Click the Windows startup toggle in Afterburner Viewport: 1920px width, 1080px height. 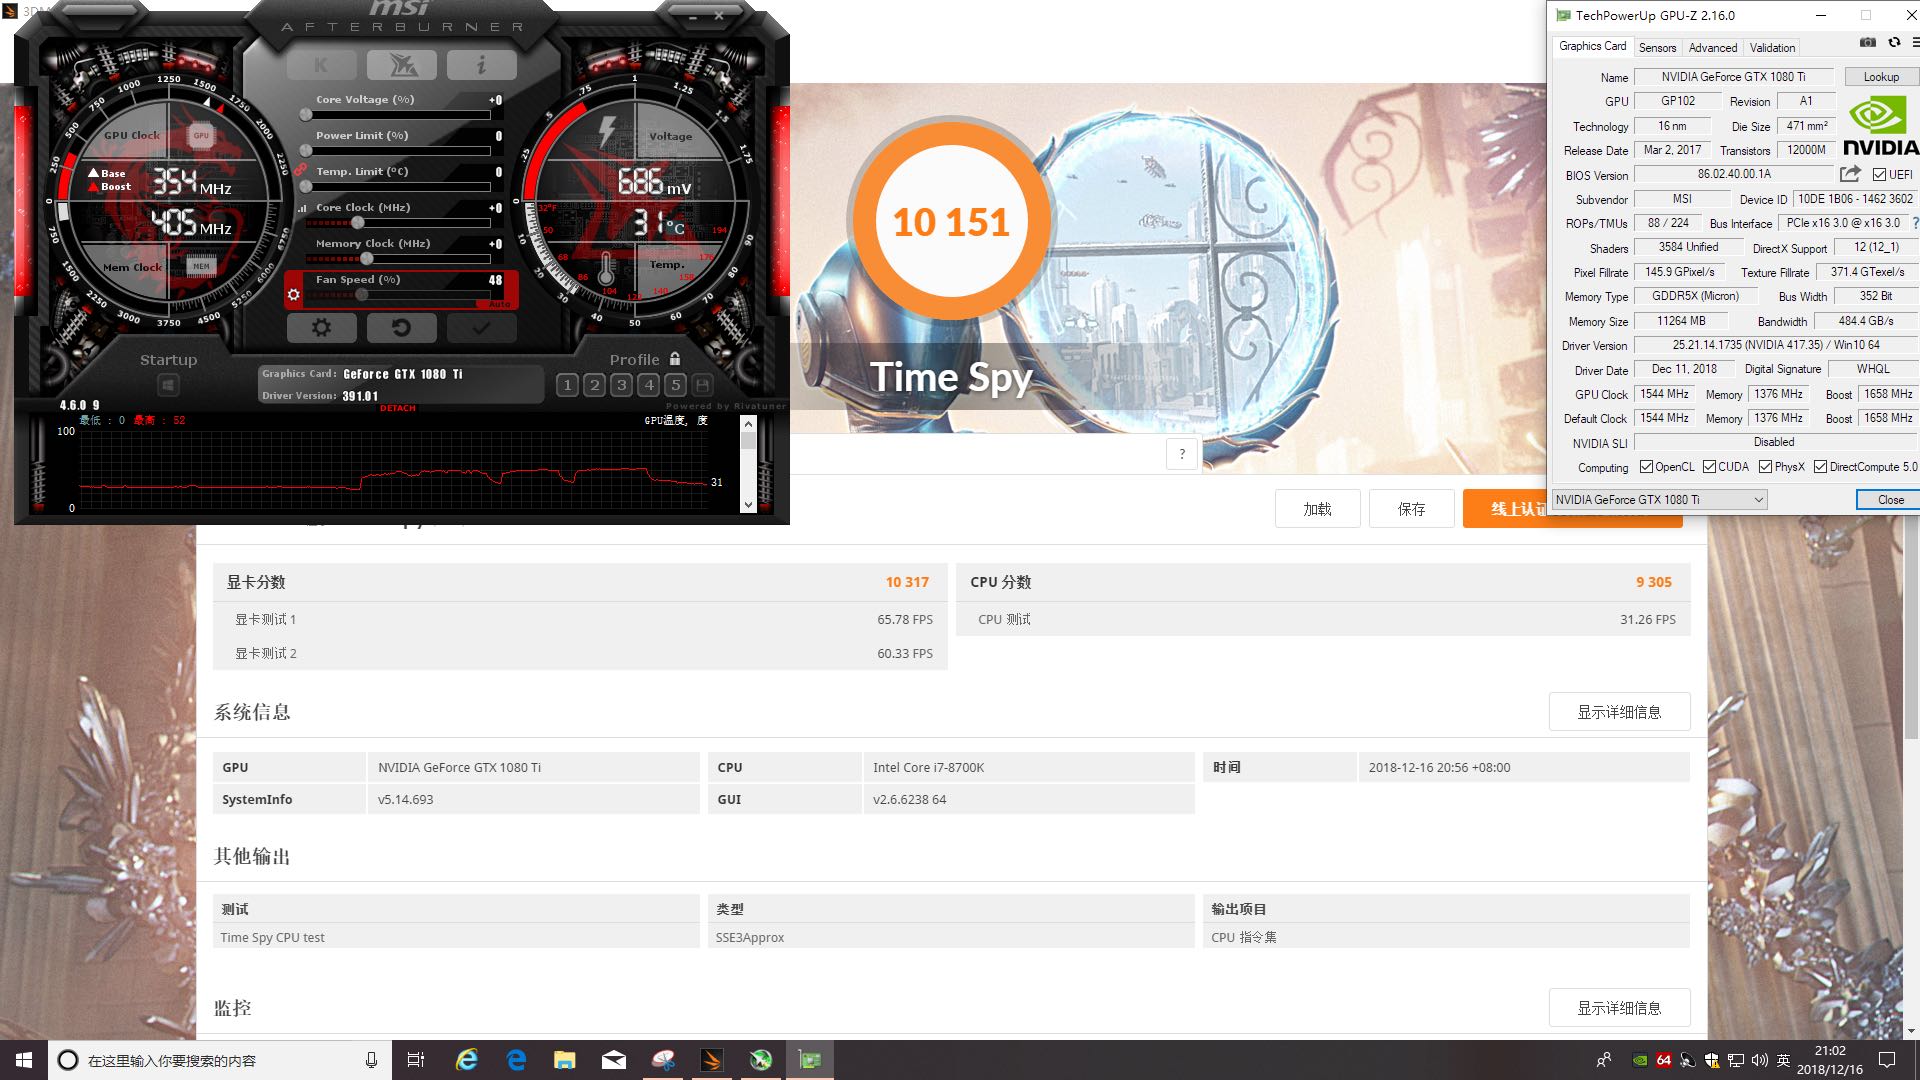point(168,385)
